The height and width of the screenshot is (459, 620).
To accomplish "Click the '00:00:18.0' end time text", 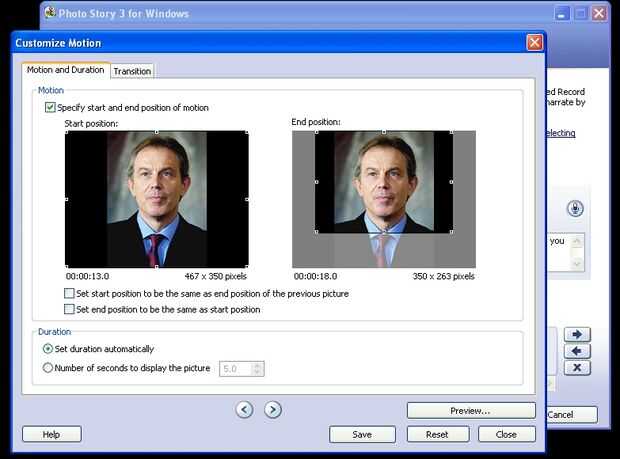I will tap(315, 276).
